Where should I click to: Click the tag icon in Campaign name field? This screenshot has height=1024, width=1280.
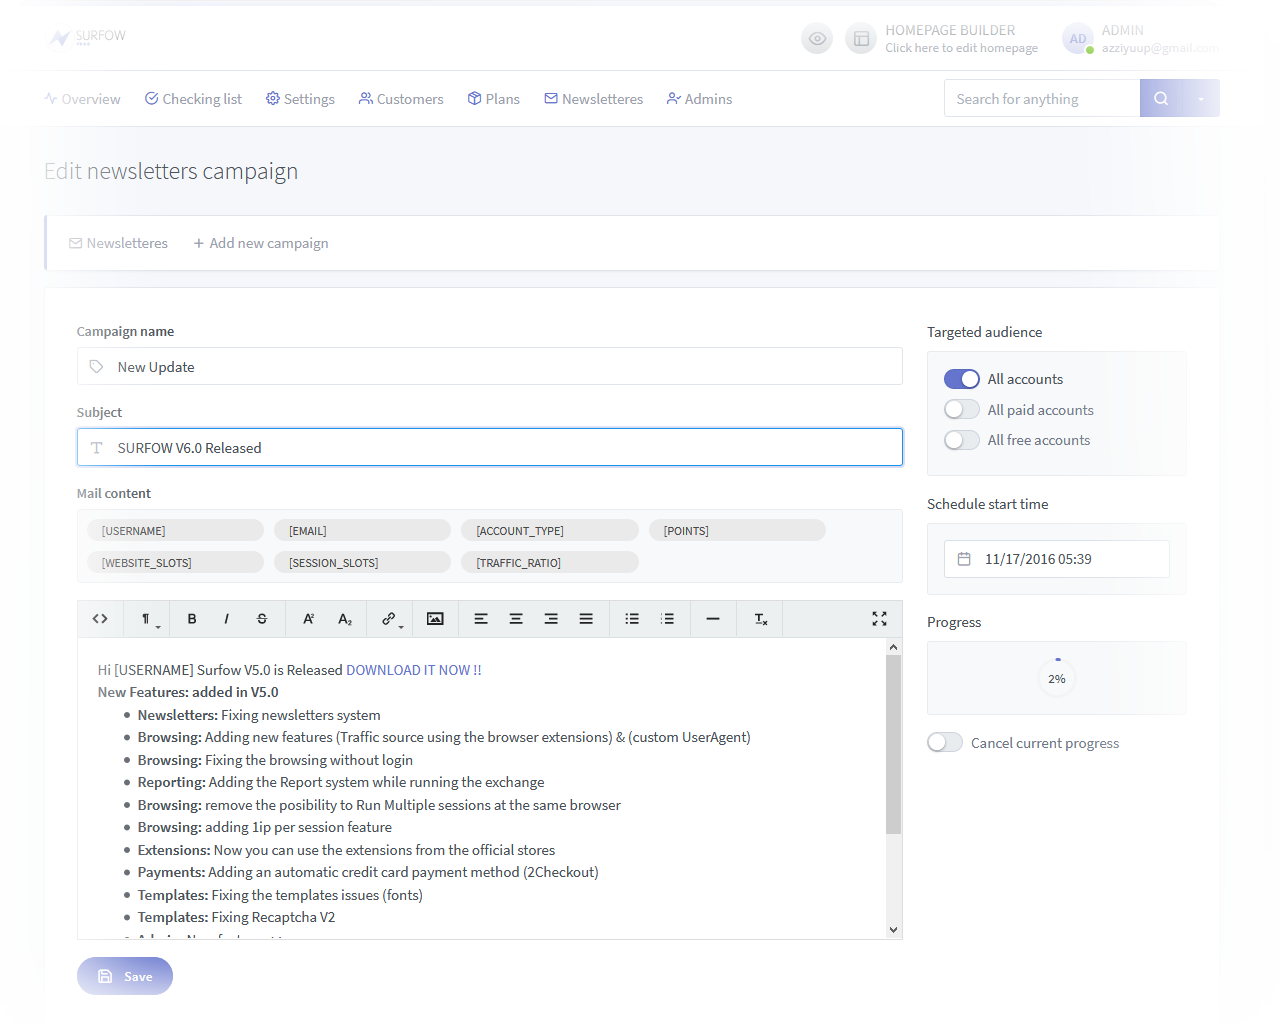96,367
